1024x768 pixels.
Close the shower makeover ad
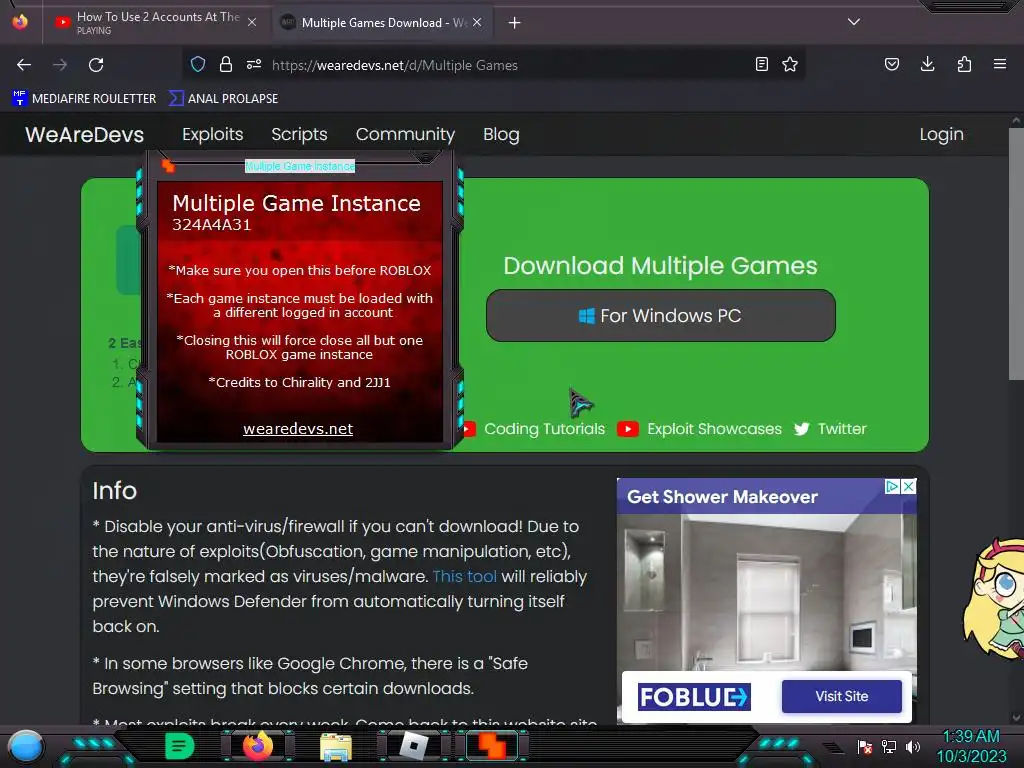pos(908,487)
